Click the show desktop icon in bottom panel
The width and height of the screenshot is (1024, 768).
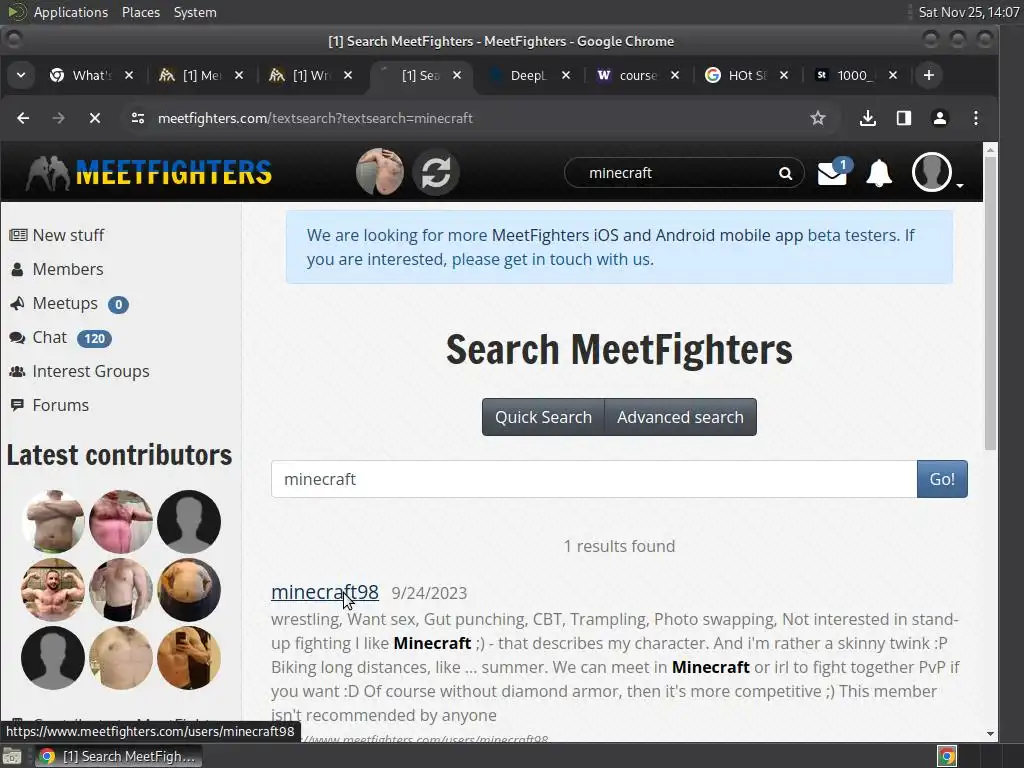pos(12,756)
